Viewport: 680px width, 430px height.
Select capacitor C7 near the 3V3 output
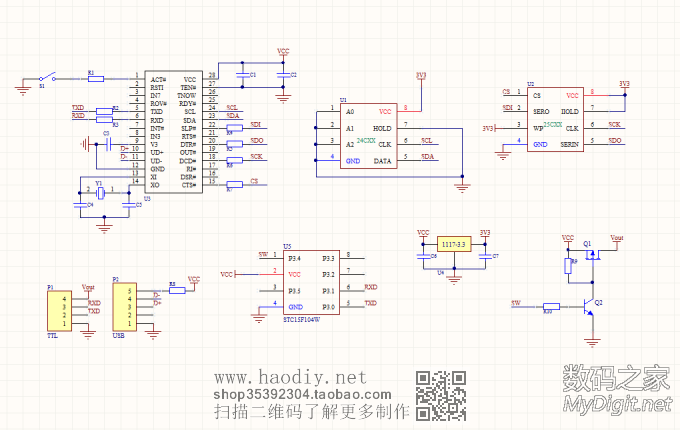pyautogui.click(x=486, y=255)
